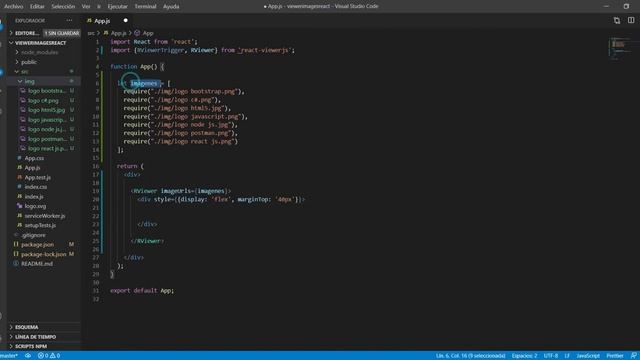Screen dimensions: 640x360
Task: Click the JS icon beside App.js in explorer
Action: point(19,168)
